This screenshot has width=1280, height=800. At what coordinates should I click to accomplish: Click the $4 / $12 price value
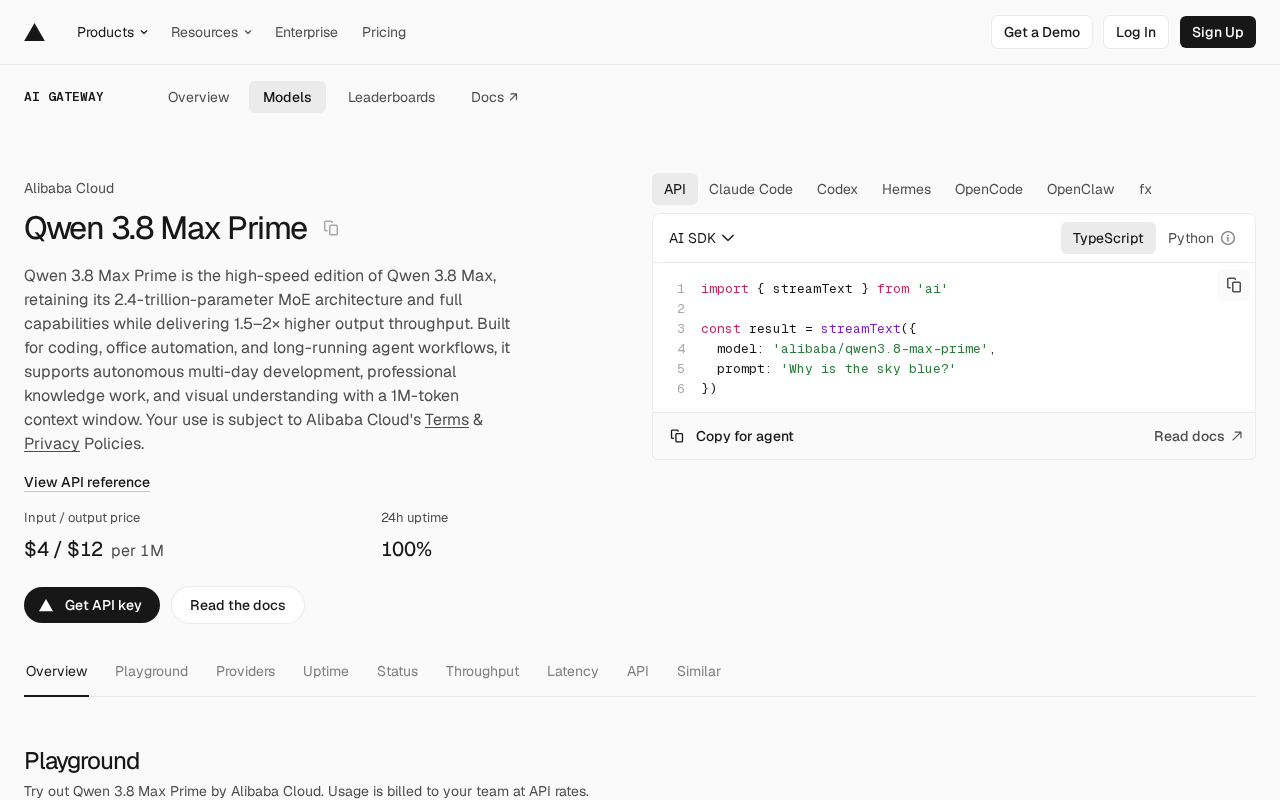tap(64, 549)
